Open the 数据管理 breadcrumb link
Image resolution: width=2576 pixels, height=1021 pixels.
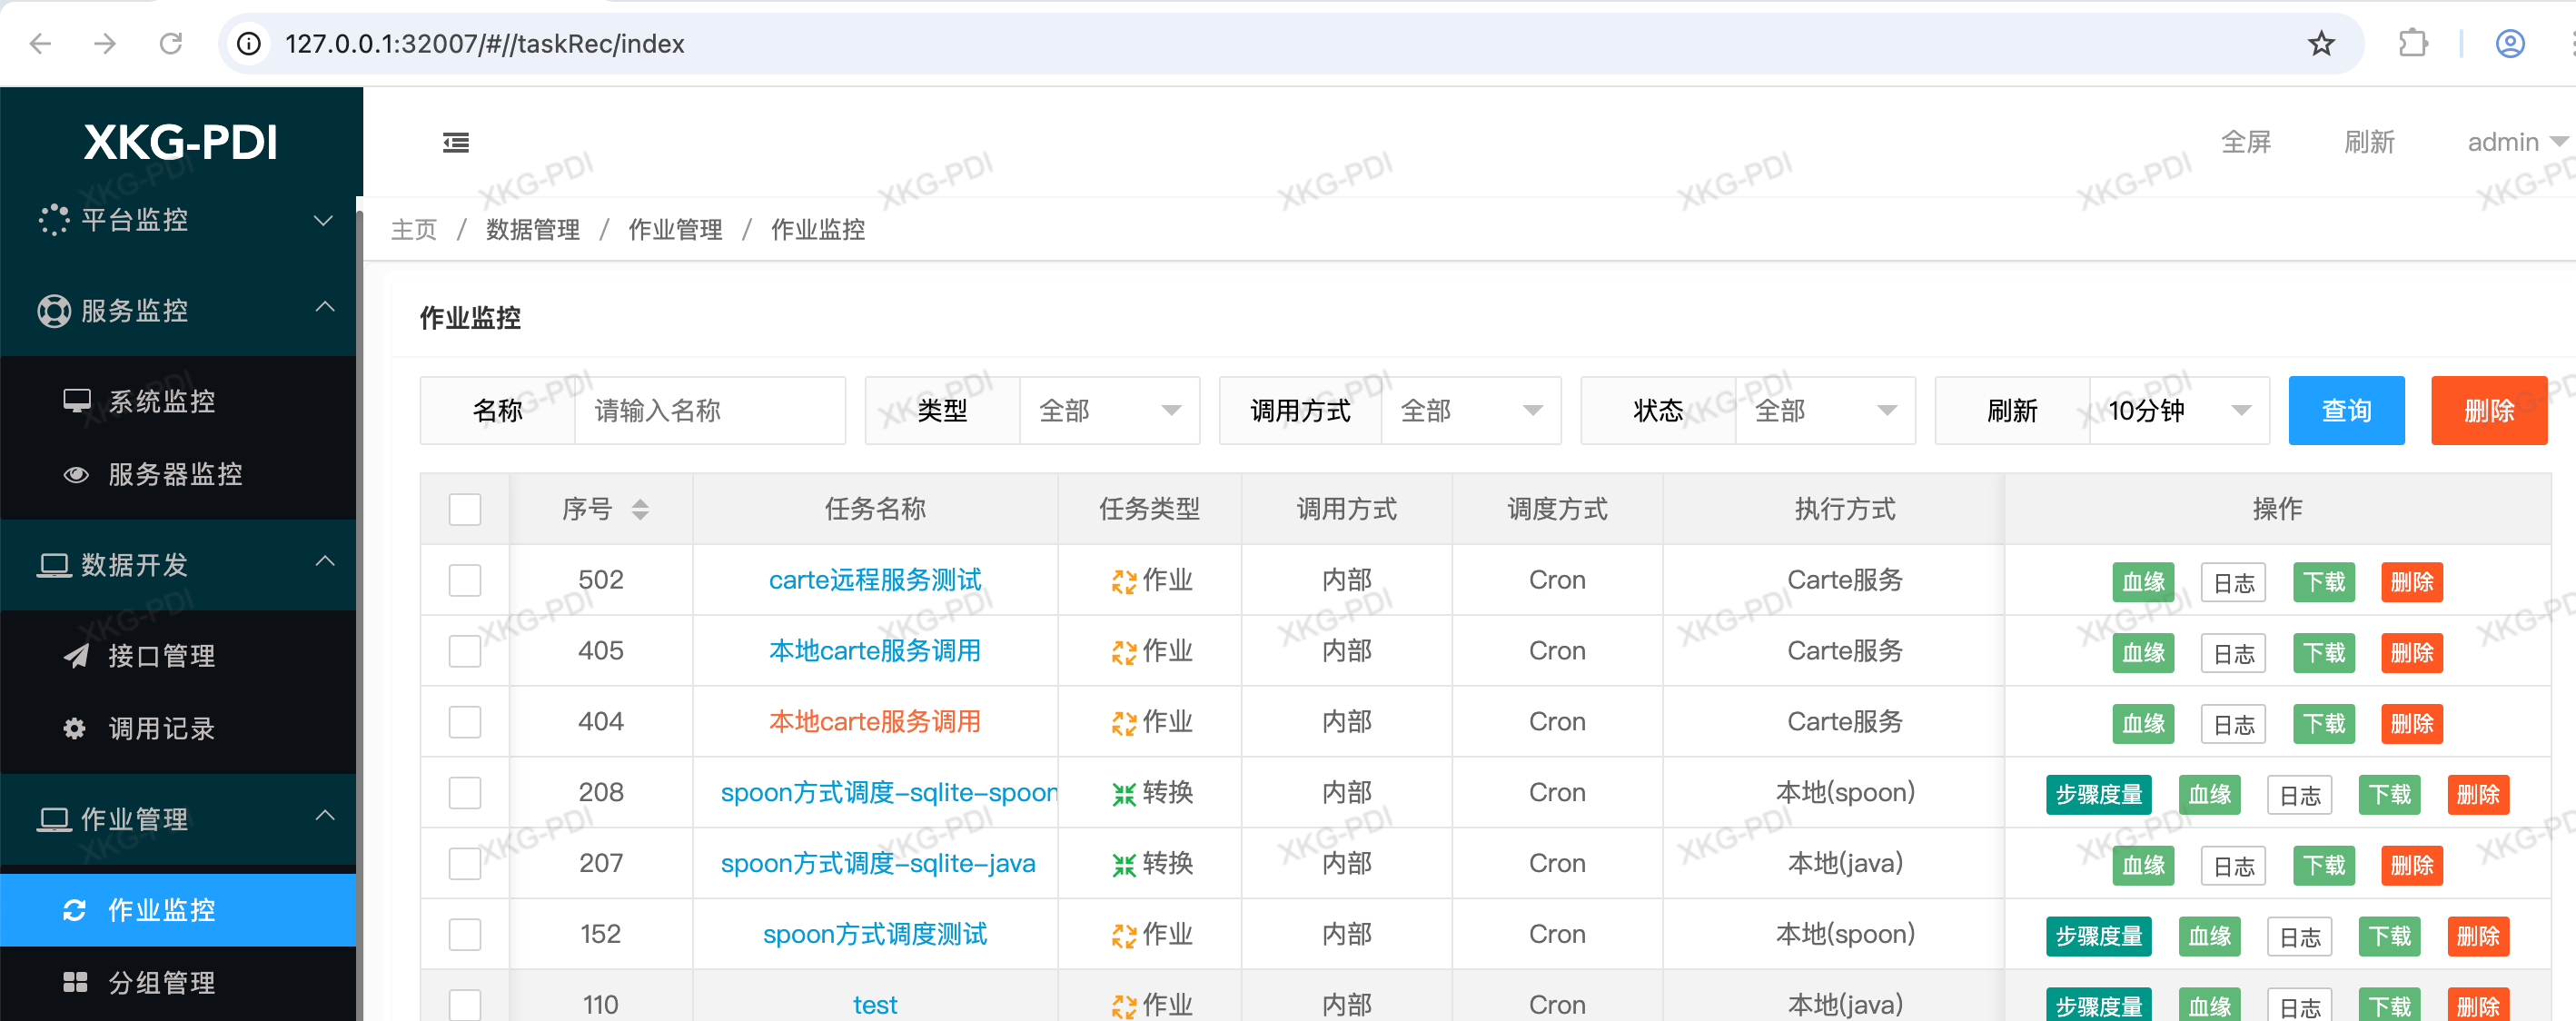point(531,229)
